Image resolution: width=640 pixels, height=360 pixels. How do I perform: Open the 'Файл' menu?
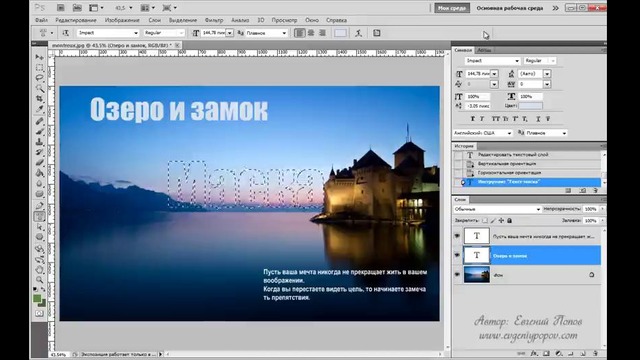(41, 20)
